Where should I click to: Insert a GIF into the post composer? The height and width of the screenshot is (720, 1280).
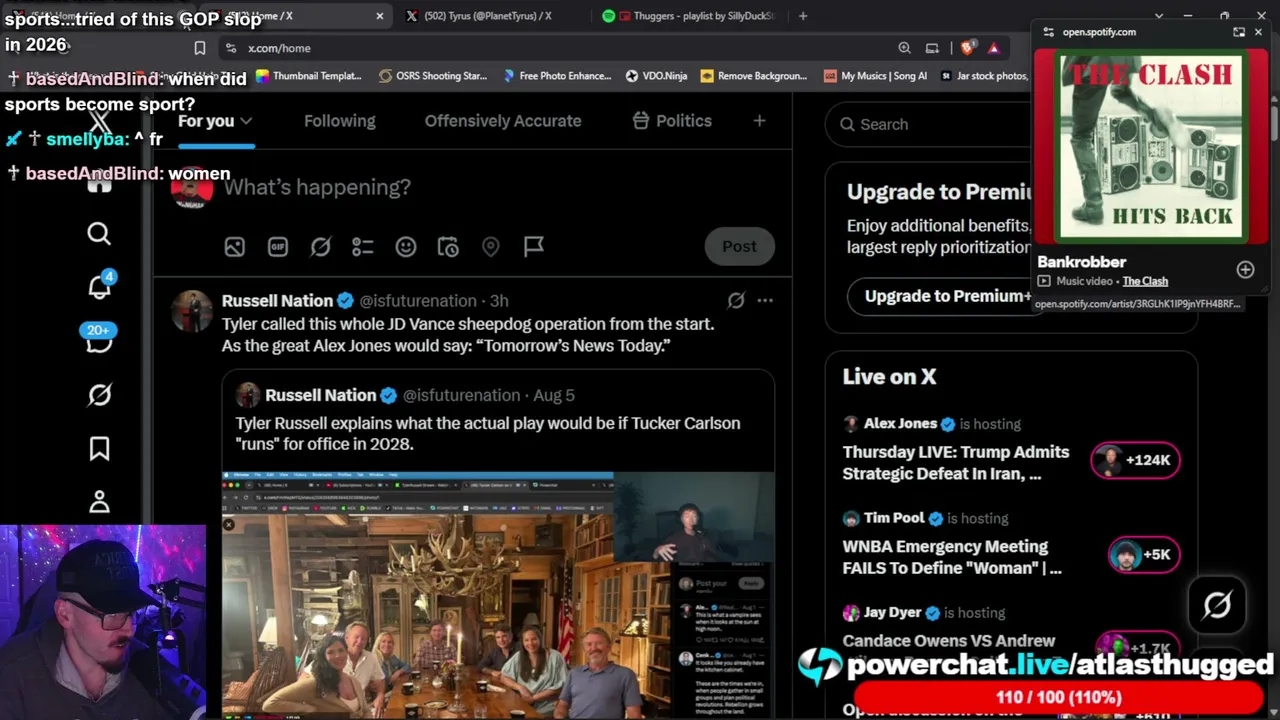coord(278,247)
